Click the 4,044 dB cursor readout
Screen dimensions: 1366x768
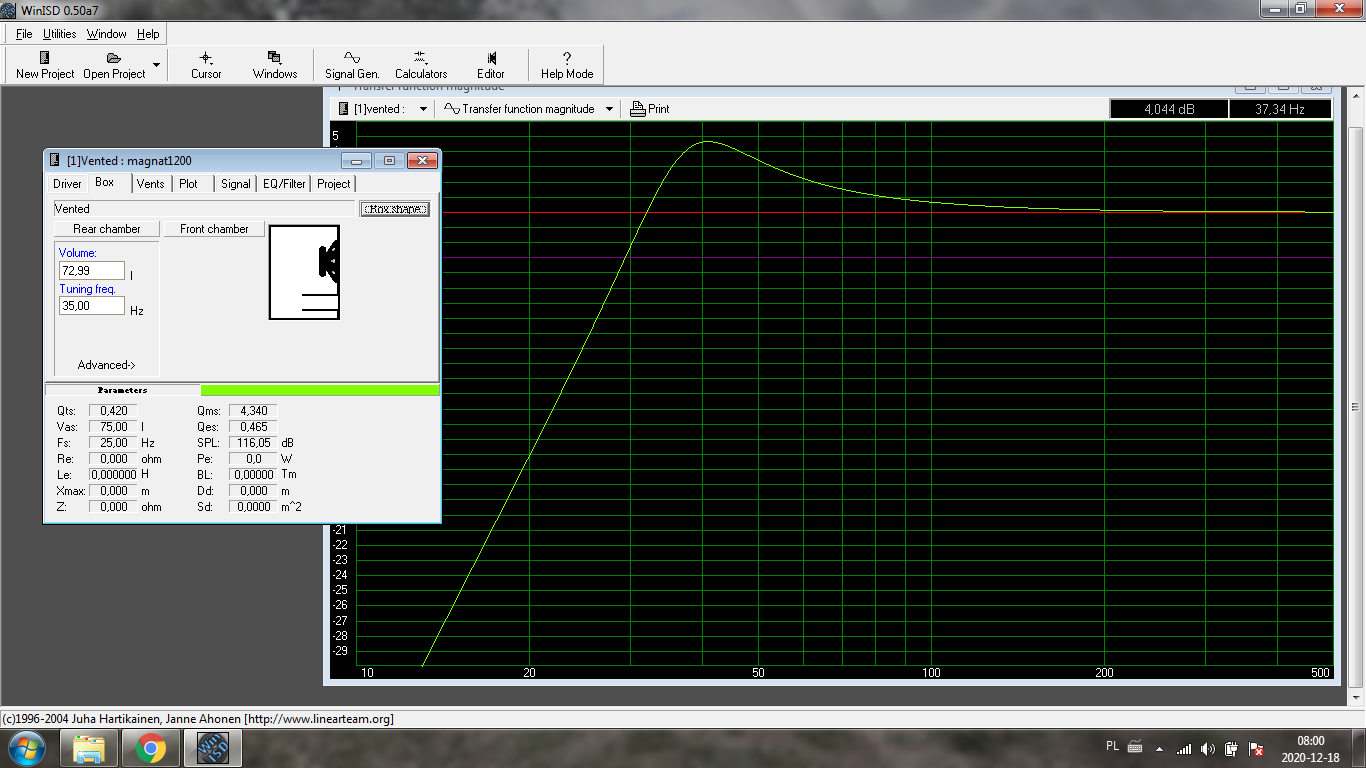click(x=1169, y=110)
